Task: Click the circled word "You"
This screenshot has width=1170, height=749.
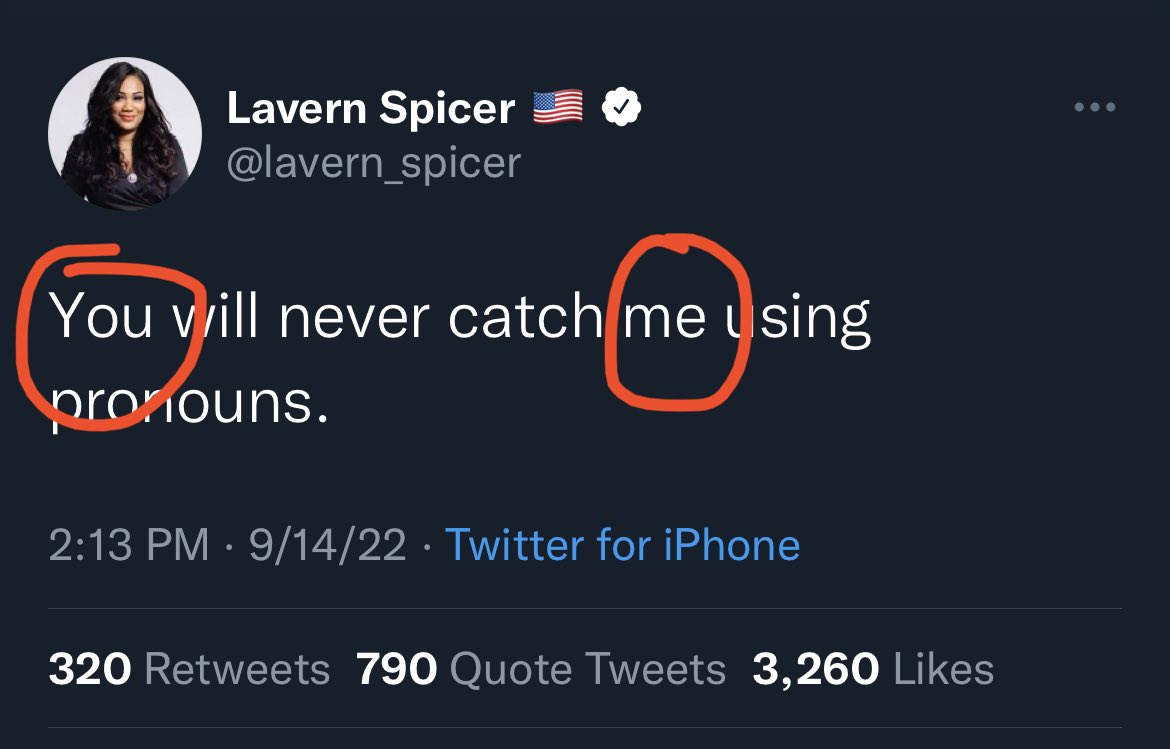Action: click(101, 316)
